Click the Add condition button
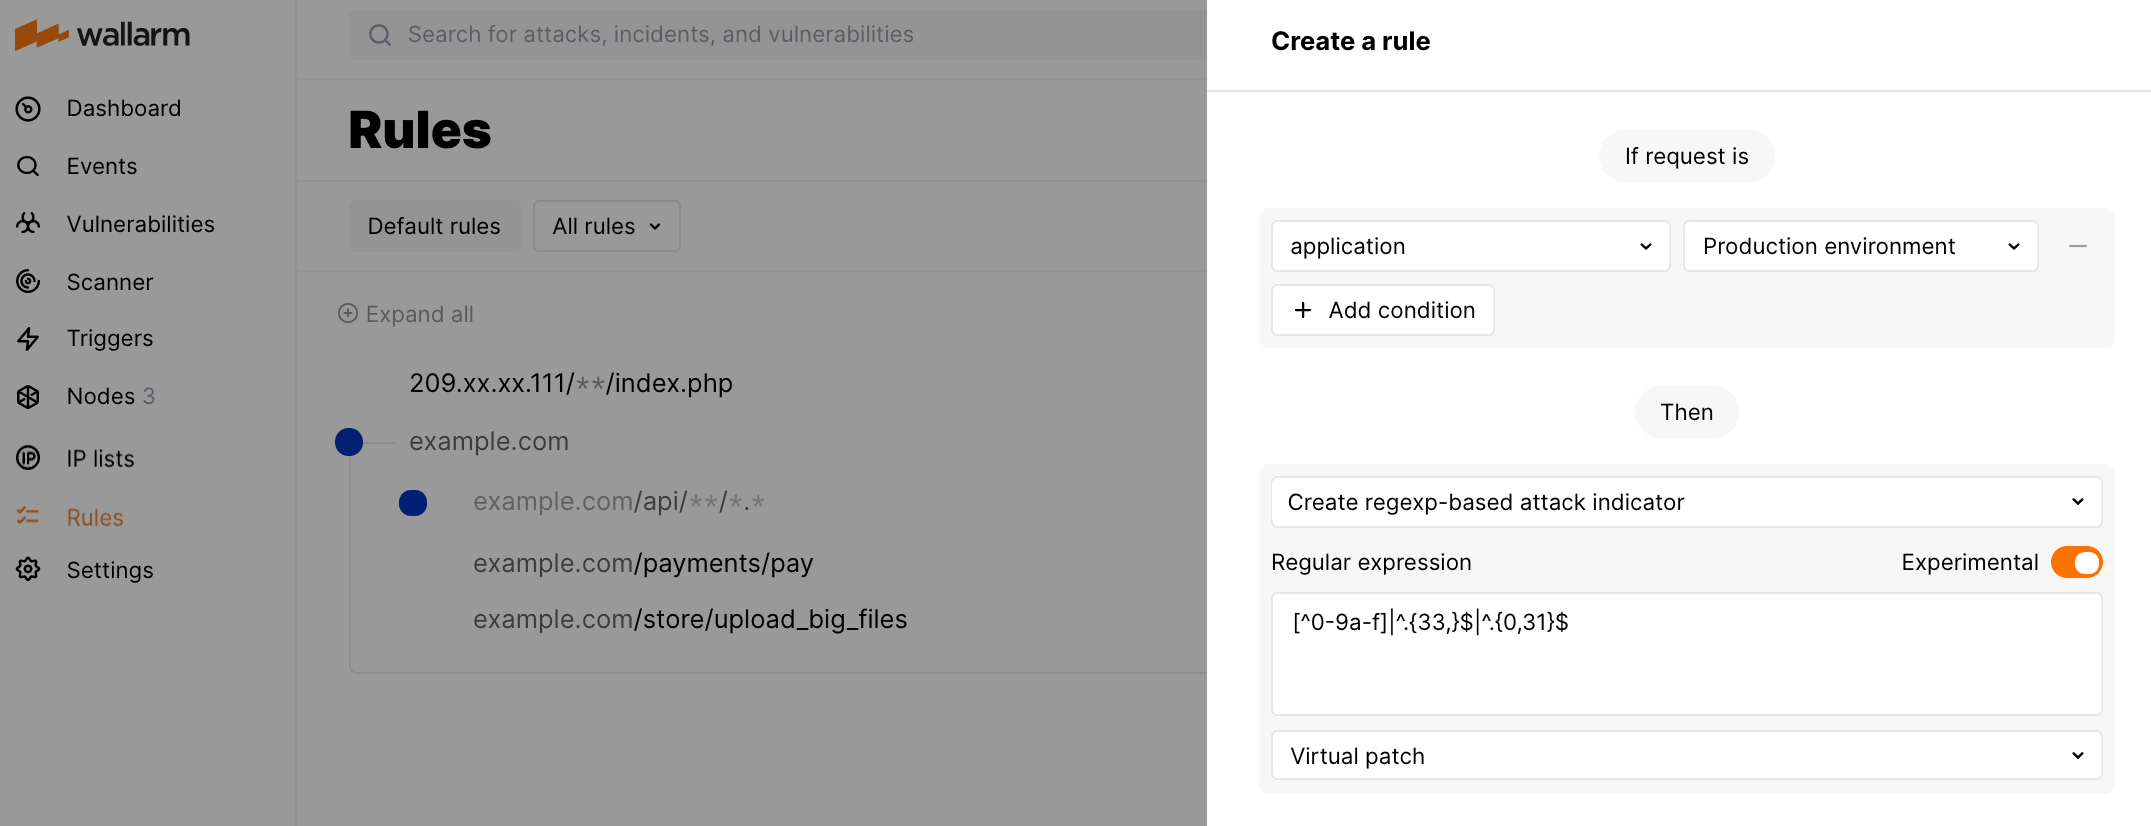The height and width of the screenshot is (826, 2151). coord(1383,310)
